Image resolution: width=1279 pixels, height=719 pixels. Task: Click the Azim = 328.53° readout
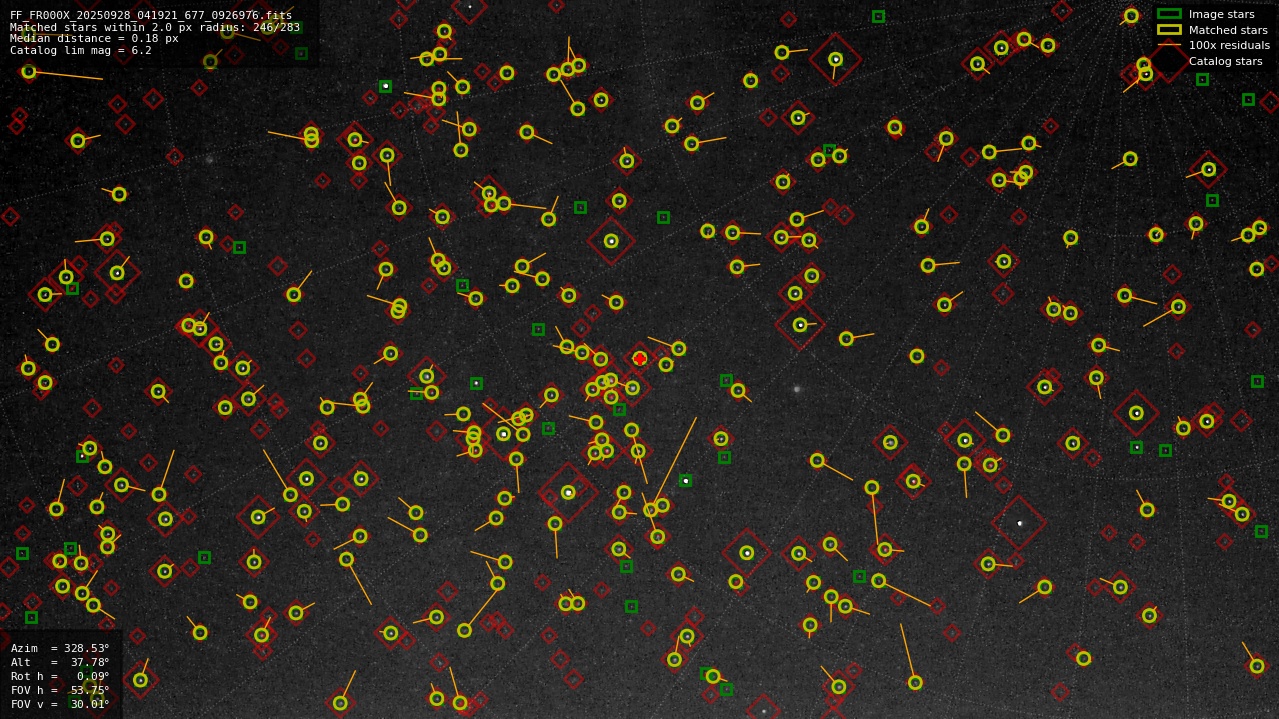tap(60, 648)
